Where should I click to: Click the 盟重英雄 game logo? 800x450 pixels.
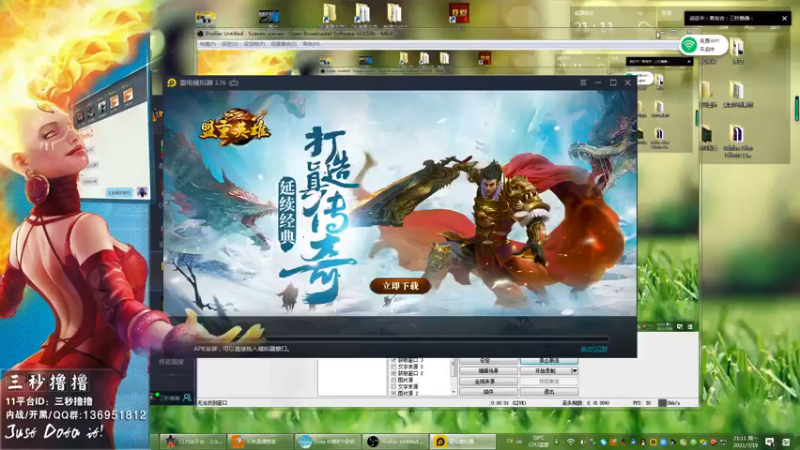(235, 128)
